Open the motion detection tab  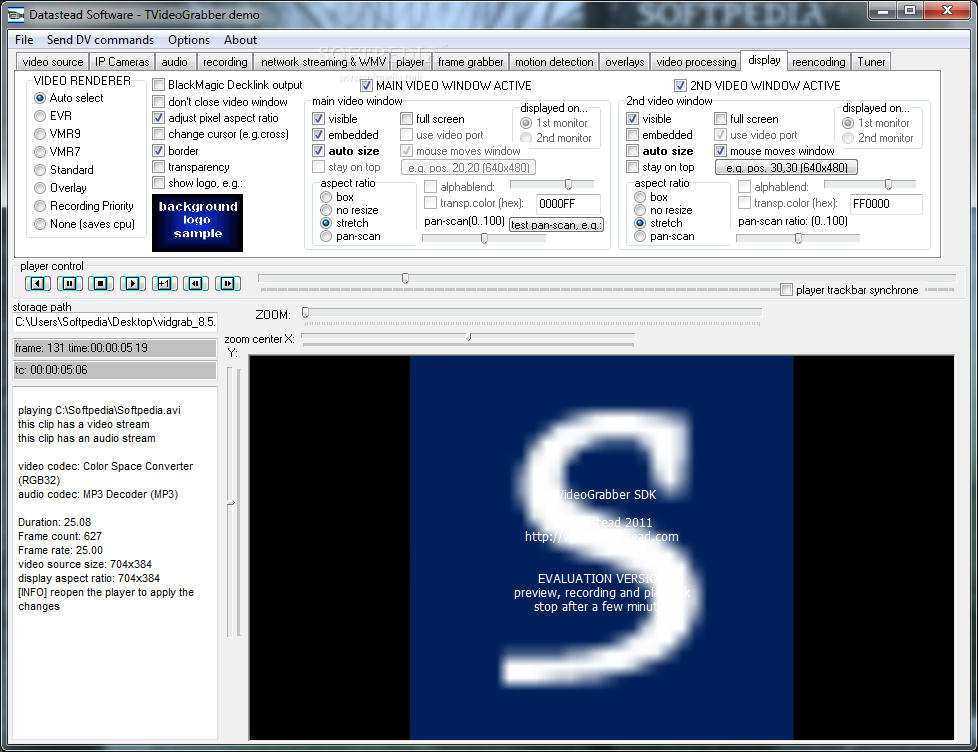(x=554, y=62)
